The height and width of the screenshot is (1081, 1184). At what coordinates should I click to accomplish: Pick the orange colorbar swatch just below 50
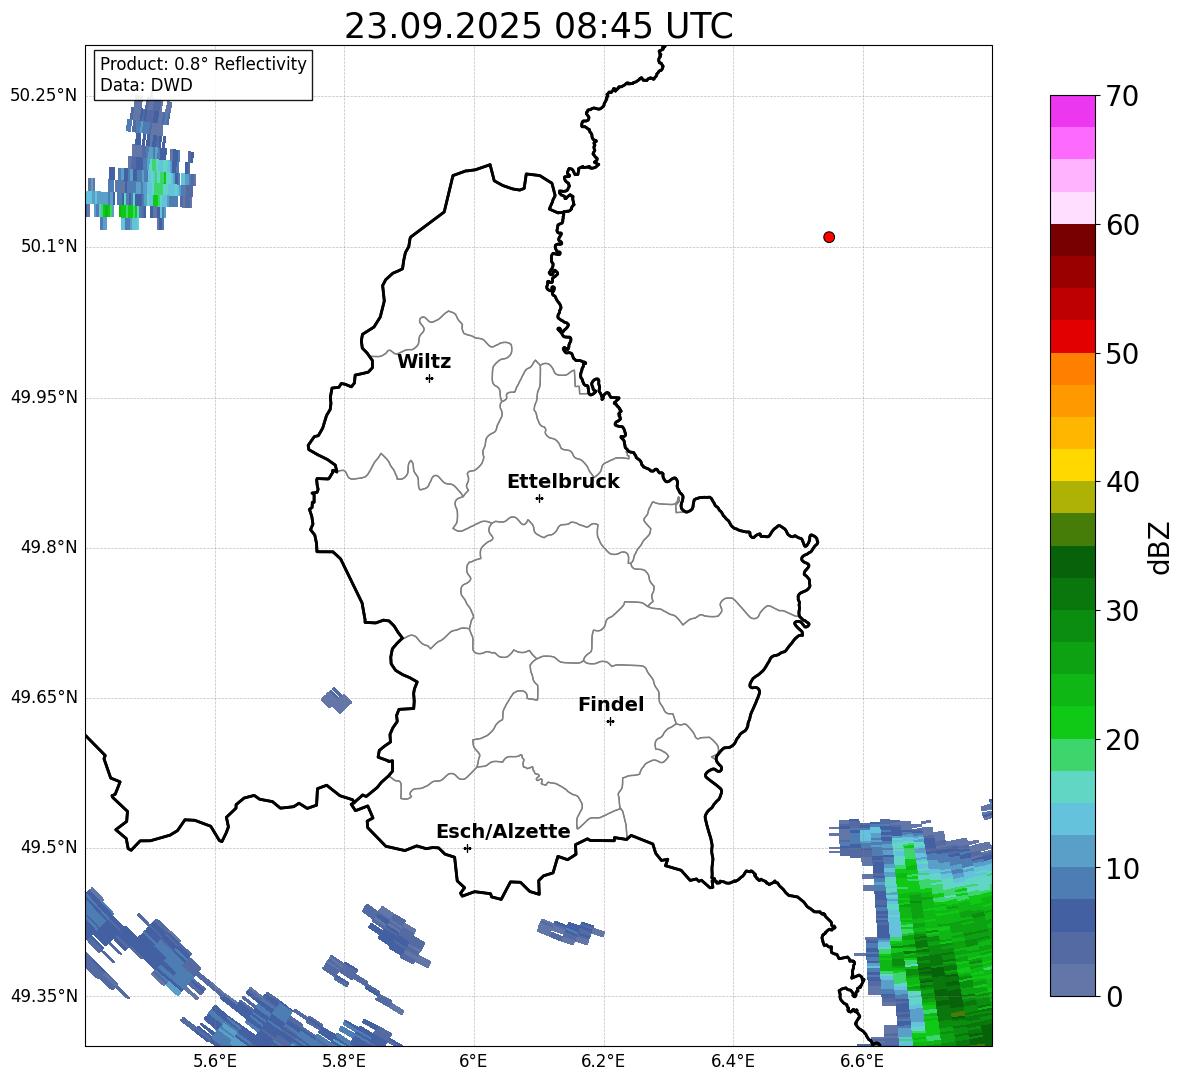1072,369
